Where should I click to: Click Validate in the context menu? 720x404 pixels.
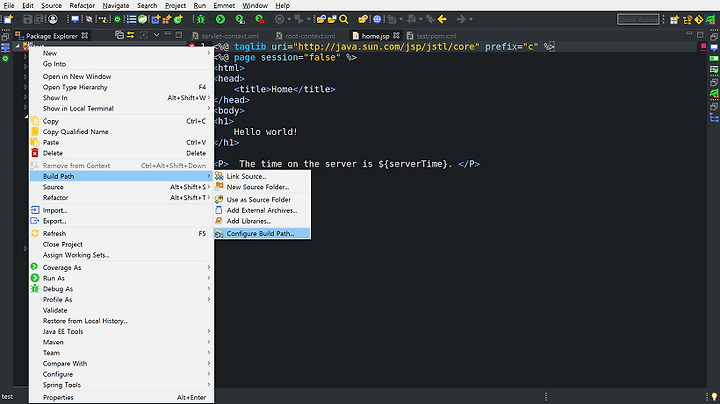point(122,310)
